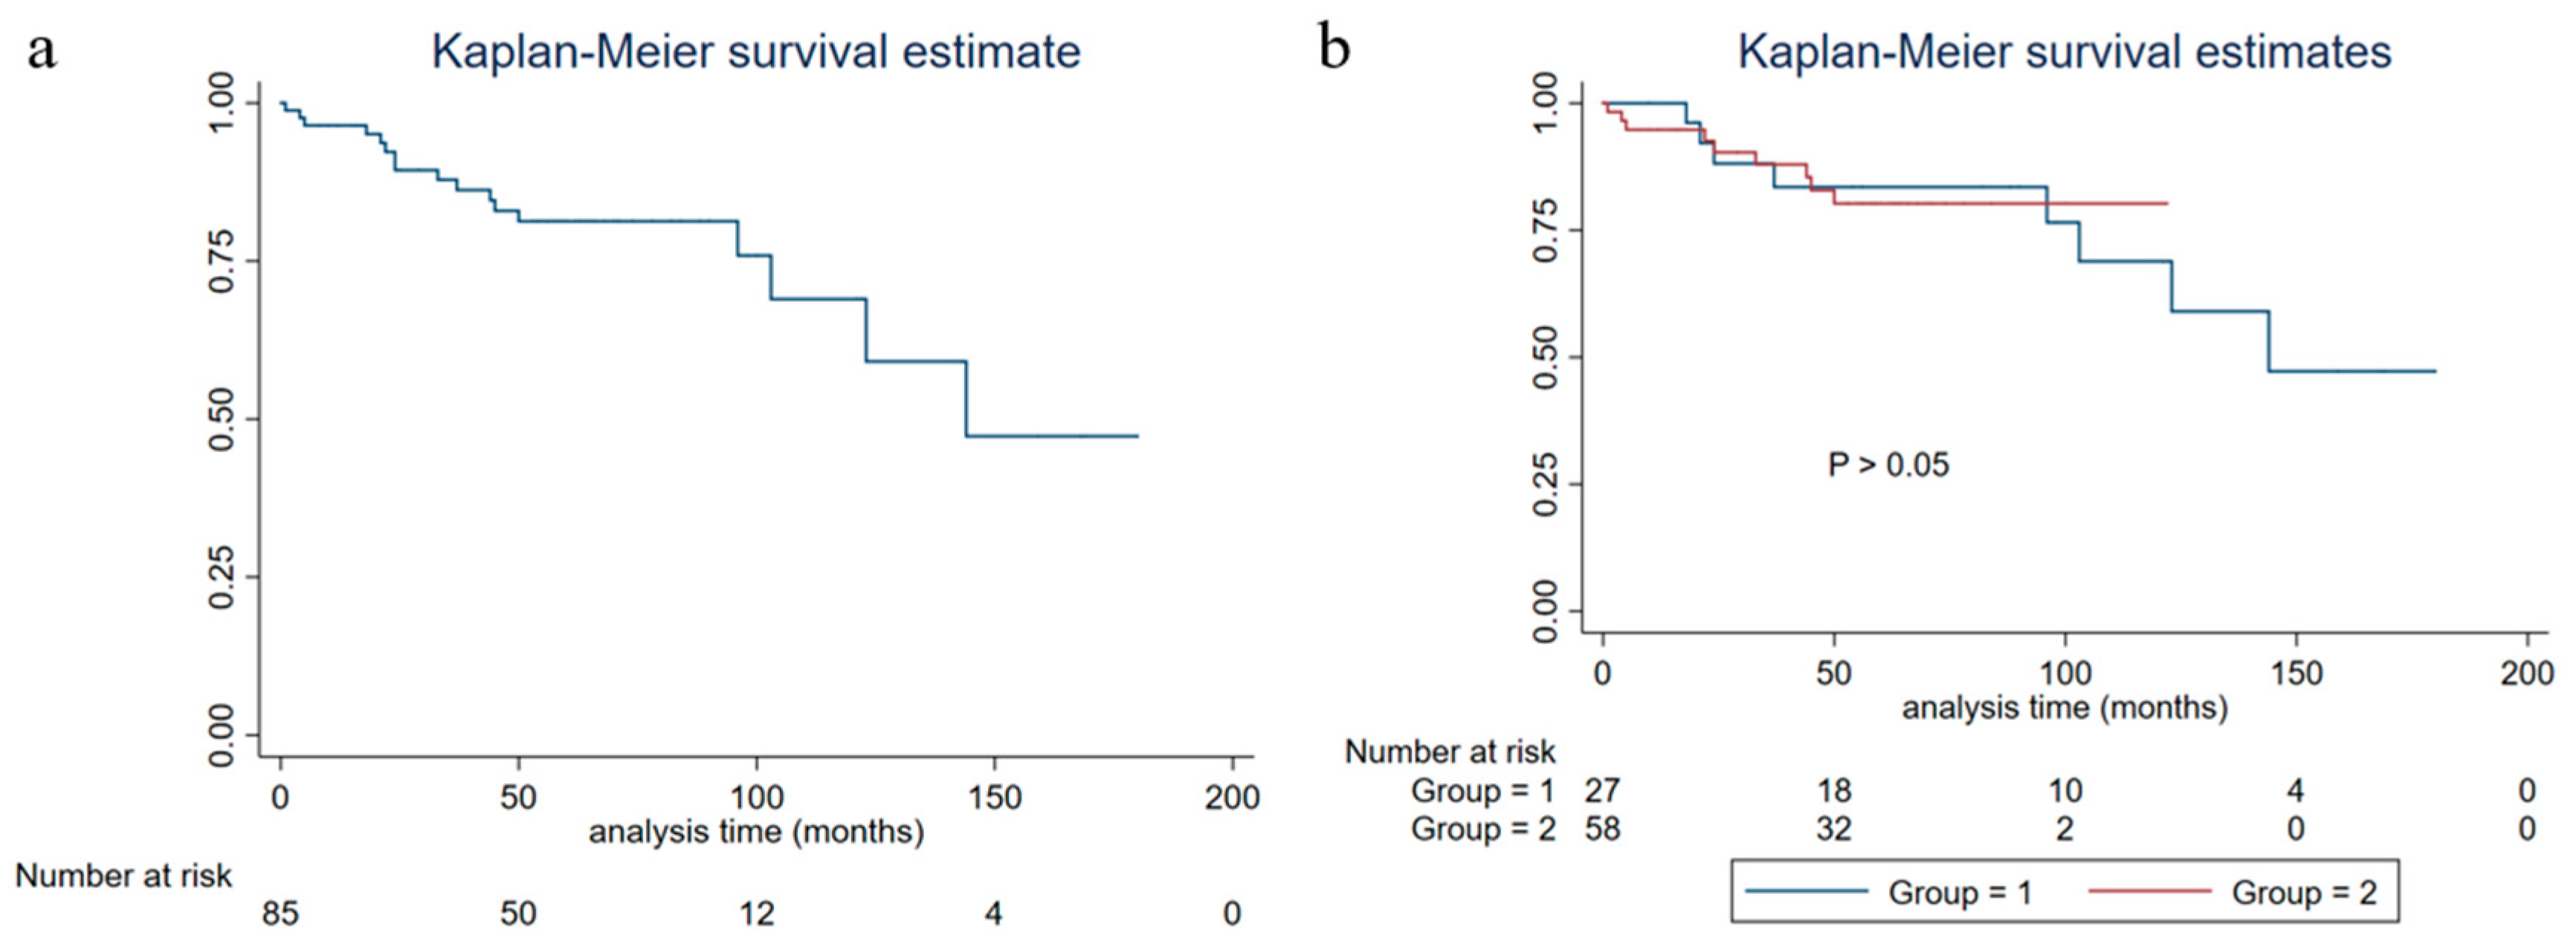Viewport: 2576px width, 951px height.
Task: Select the "Group = 2" legend text label
Action: pyautogui.click(x=2304, y=892)
